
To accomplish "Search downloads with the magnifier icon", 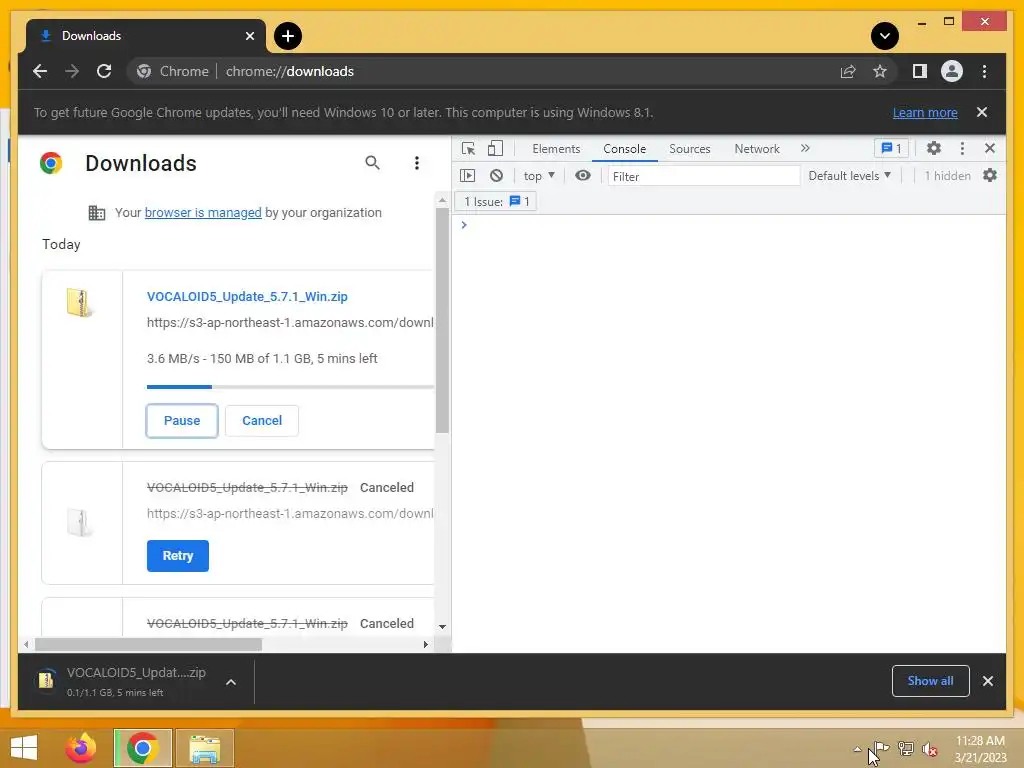I will tap(372, 163).
